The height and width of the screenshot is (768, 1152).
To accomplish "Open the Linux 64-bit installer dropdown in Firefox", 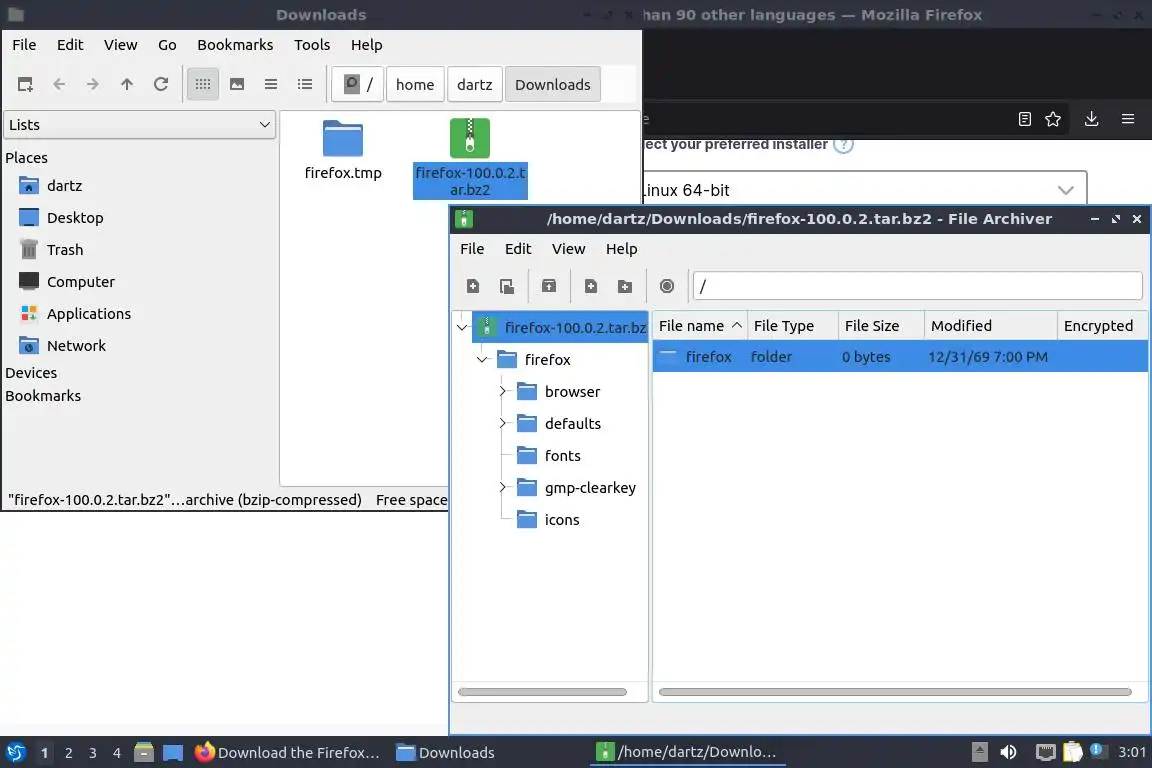I will coord(864,190).
